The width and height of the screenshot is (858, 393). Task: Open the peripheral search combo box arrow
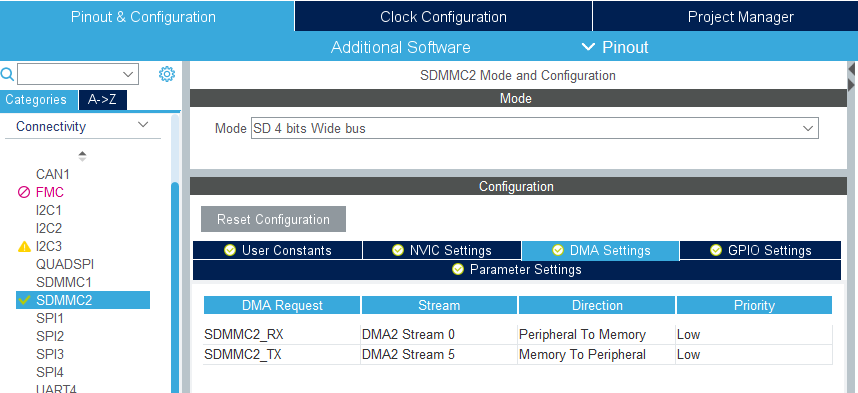pos(129,74)
